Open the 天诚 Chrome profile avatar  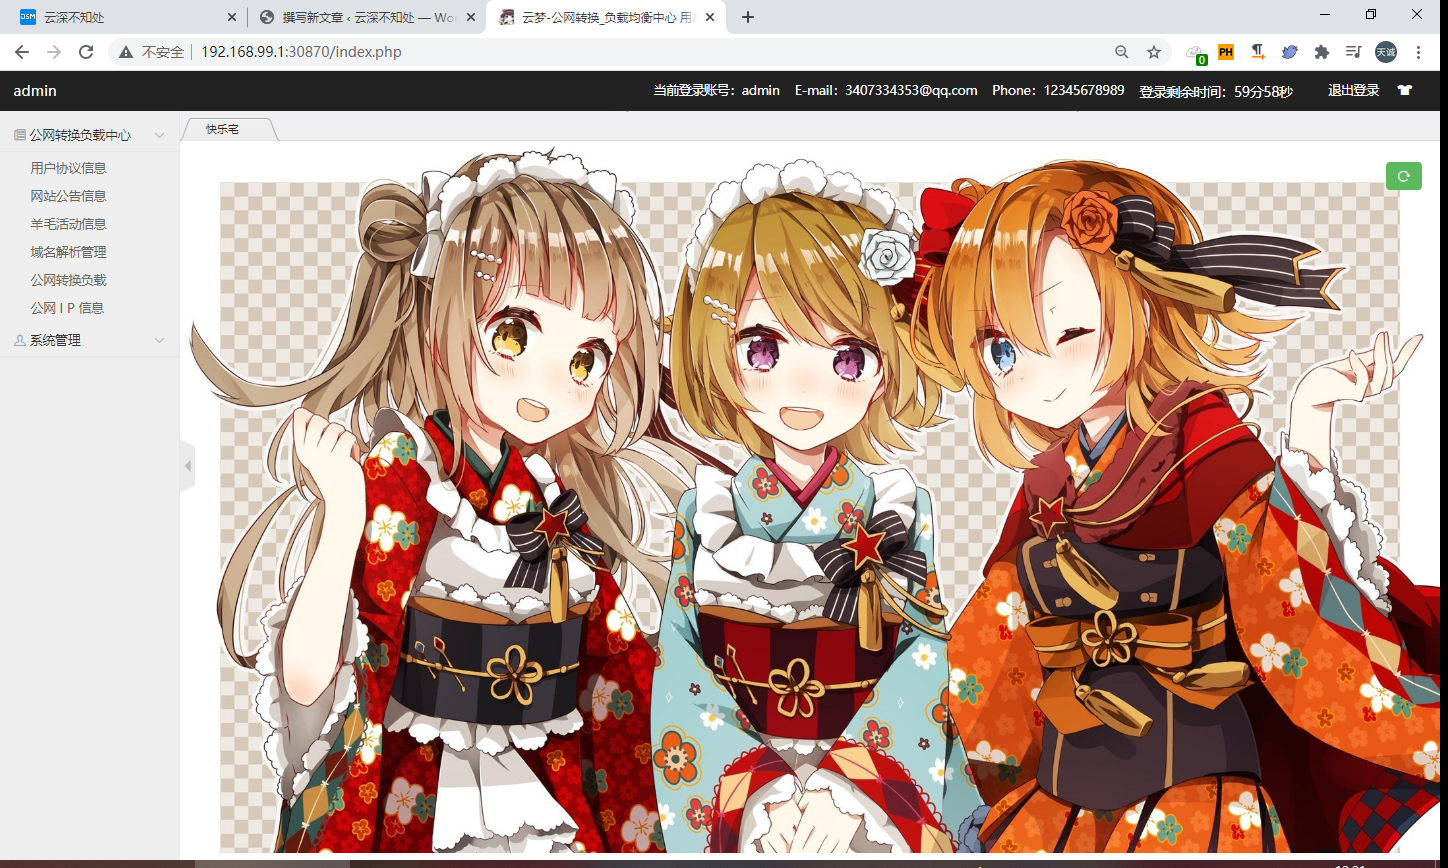click(x=1385, y=52)
